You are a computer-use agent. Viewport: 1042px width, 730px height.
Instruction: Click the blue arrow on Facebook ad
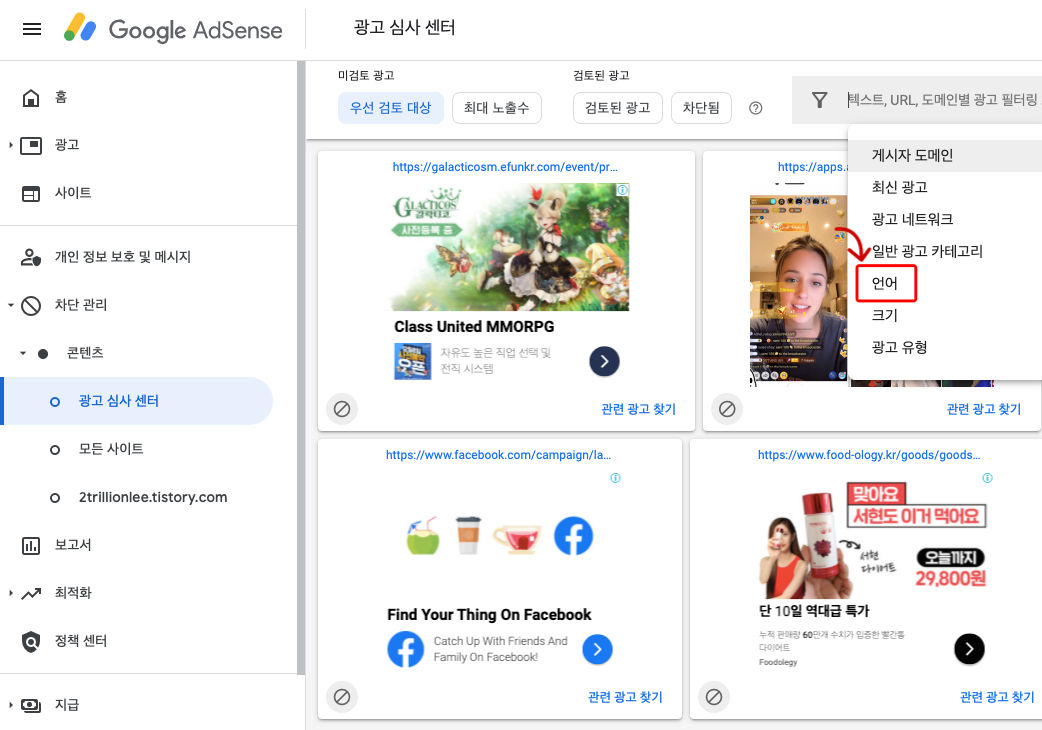click(x=597, y=649)
